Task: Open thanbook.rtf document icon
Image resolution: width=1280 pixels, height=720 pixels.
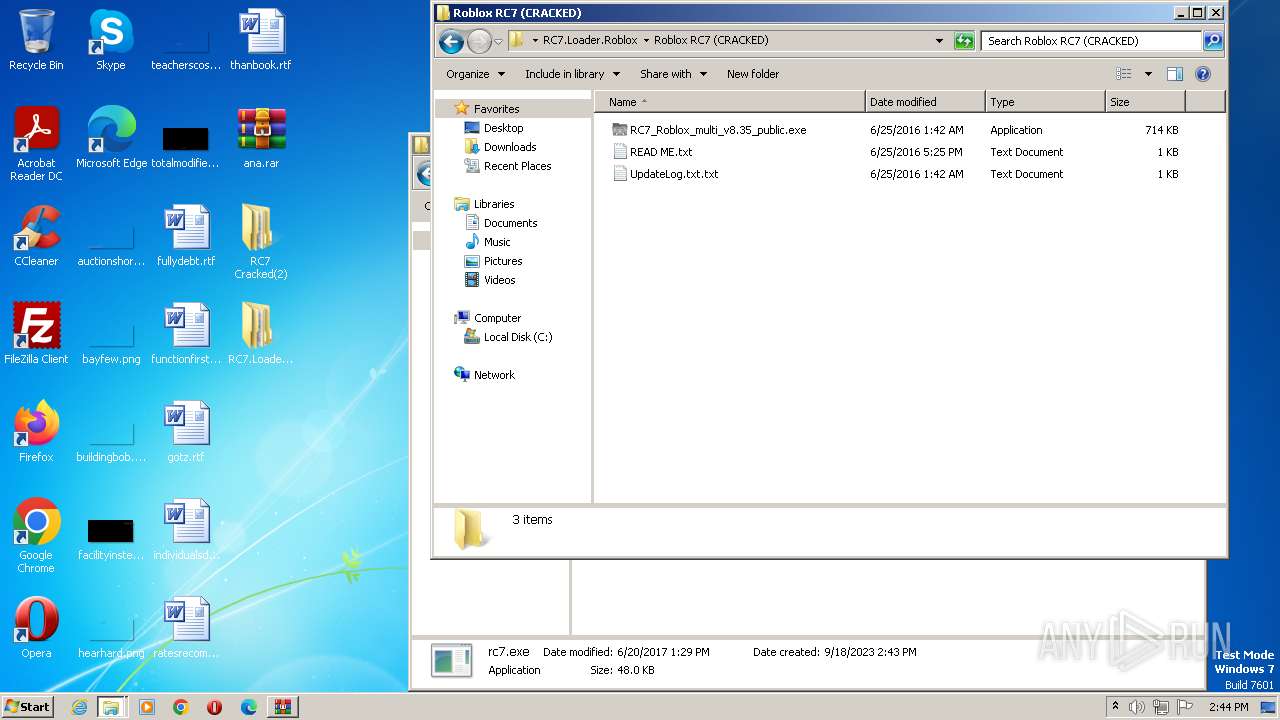Action: 261,40
